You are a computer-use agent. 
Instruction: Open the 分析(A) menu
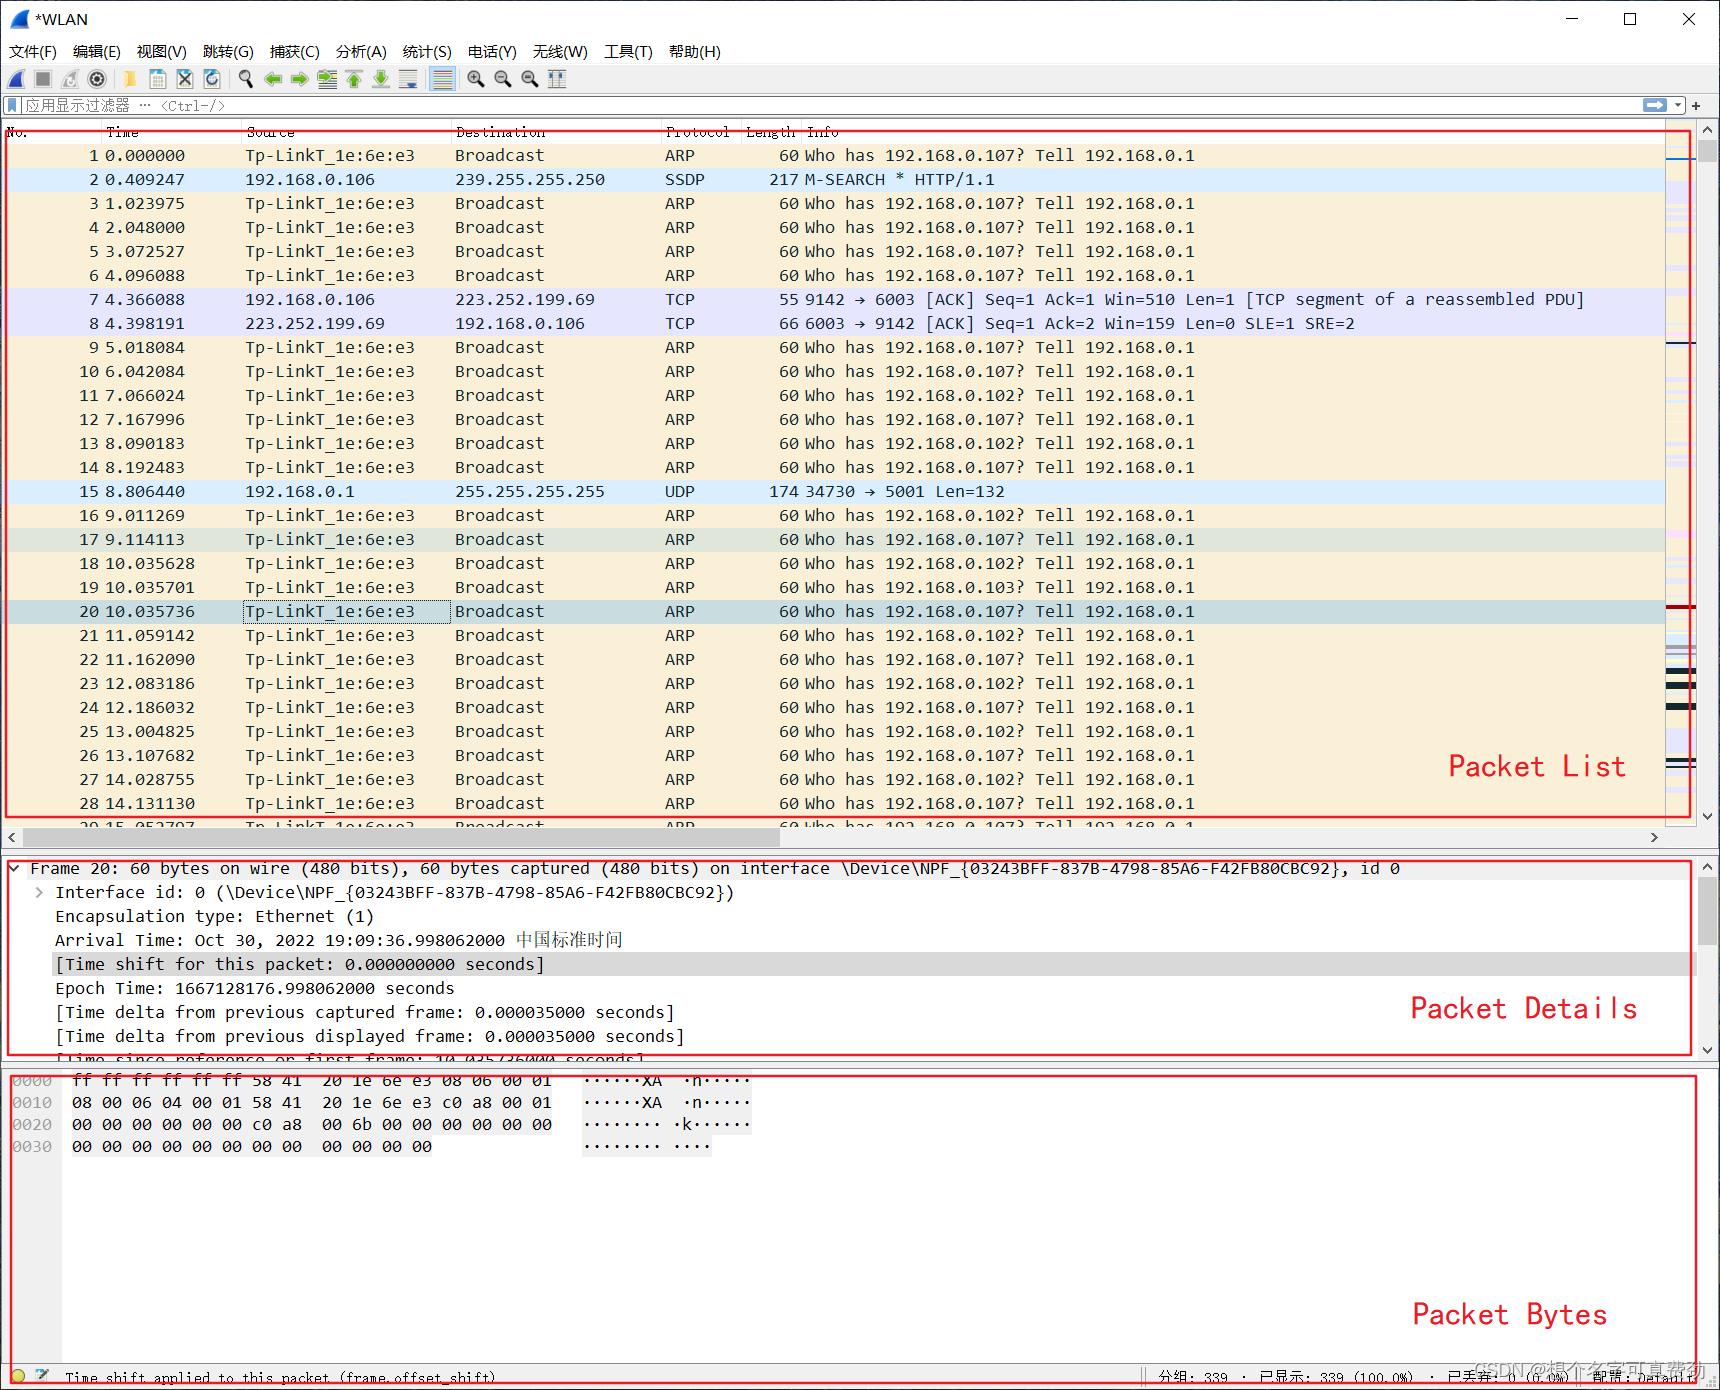click(361, 52)
